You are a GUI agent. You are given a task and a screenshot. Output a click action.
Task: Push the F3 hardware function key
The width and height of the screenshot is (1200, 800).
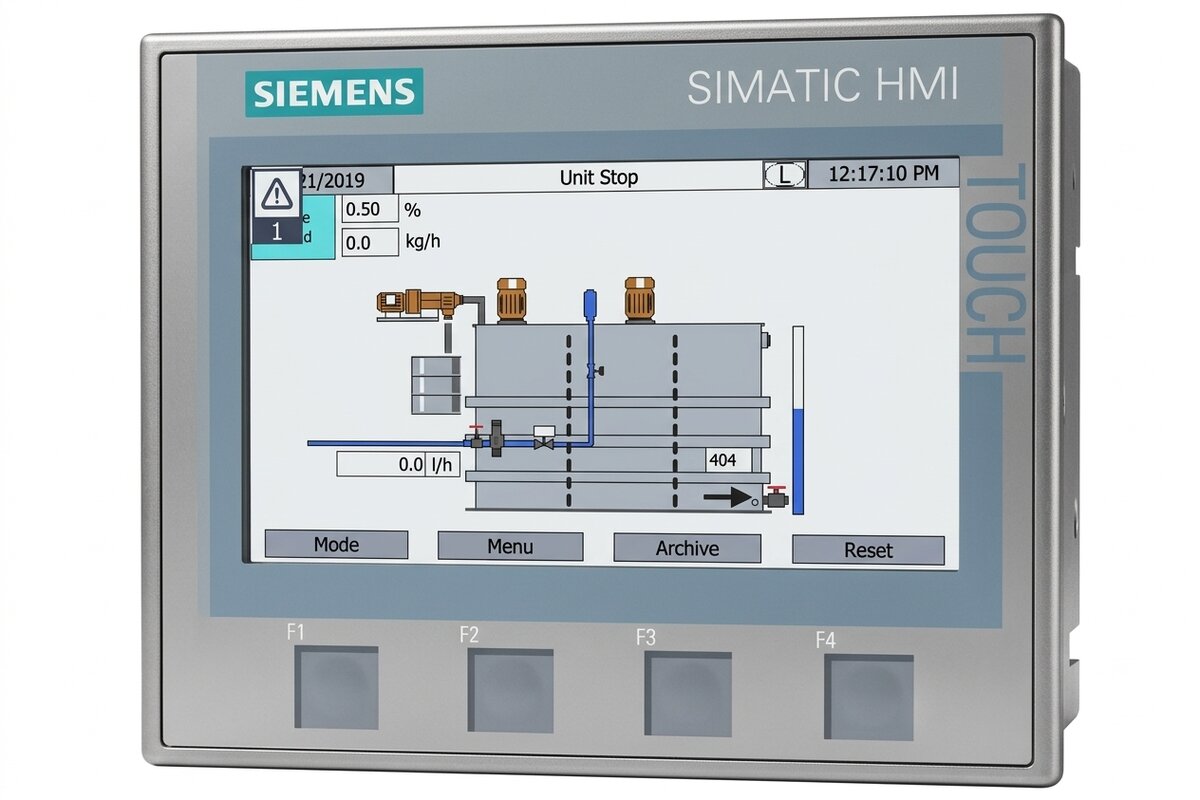688,695
